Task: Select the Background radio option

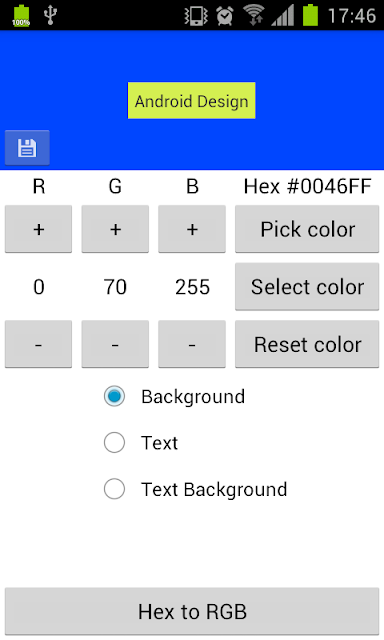Action: (175, 396)
